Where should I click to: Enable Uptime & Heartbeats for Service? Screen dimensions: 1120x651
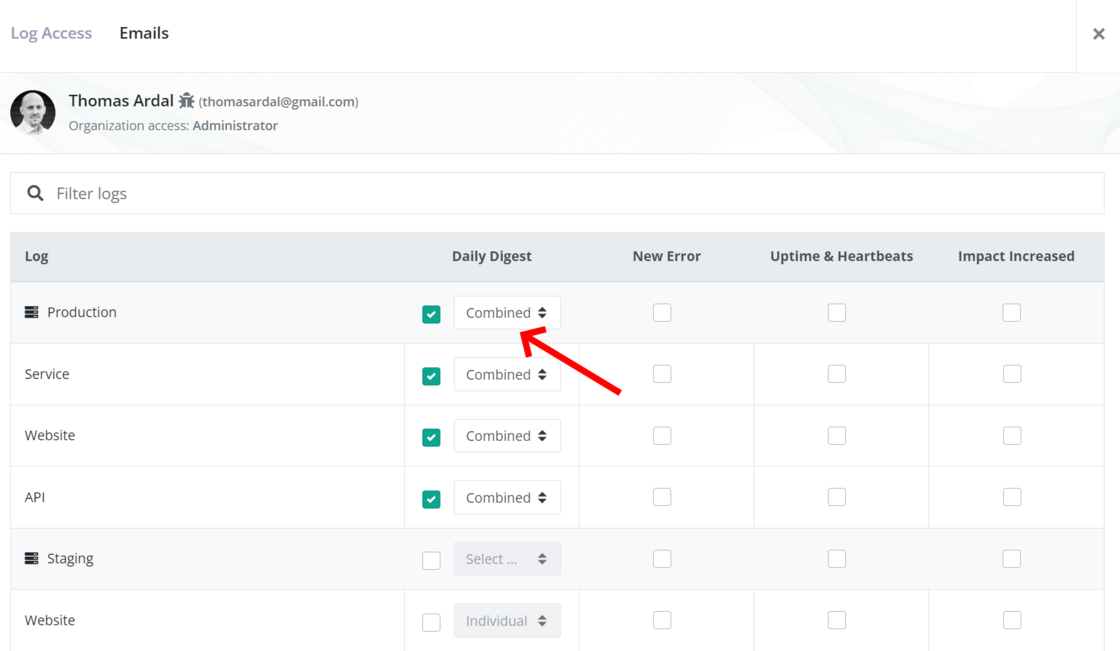click(x=837, y=374)
